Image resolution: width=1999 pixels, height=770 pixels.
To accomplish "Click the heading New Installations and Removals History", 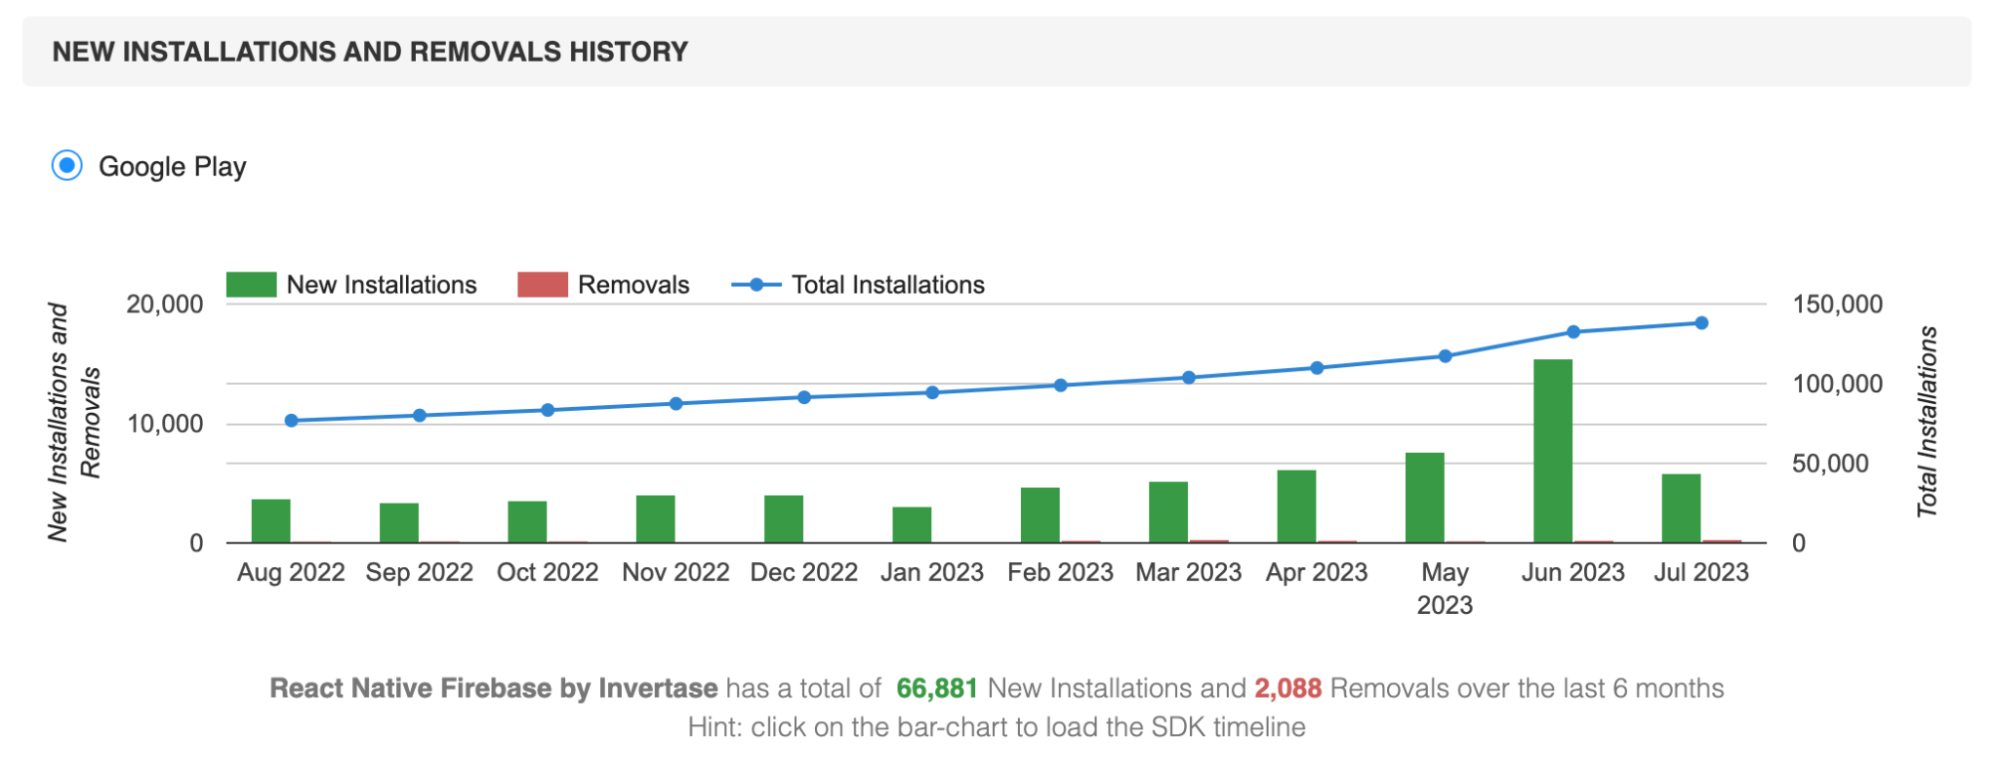I will pyautogui.click(x=370, y=52).
